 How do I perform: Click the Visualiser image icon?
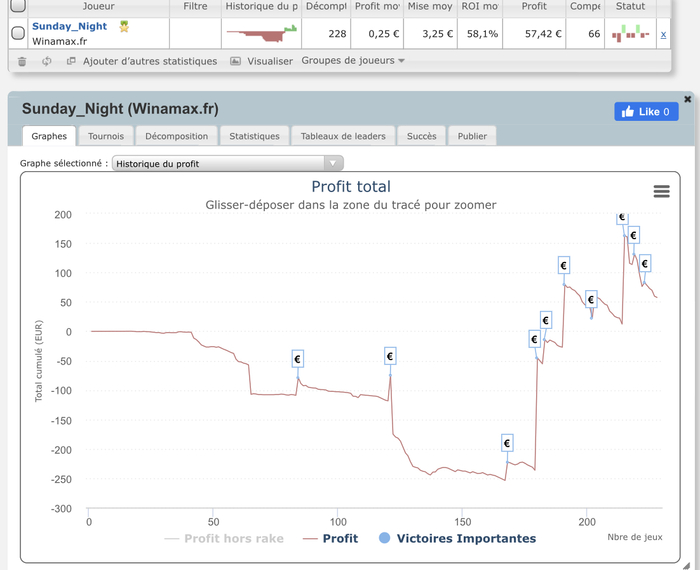click(x=235, y=61)
